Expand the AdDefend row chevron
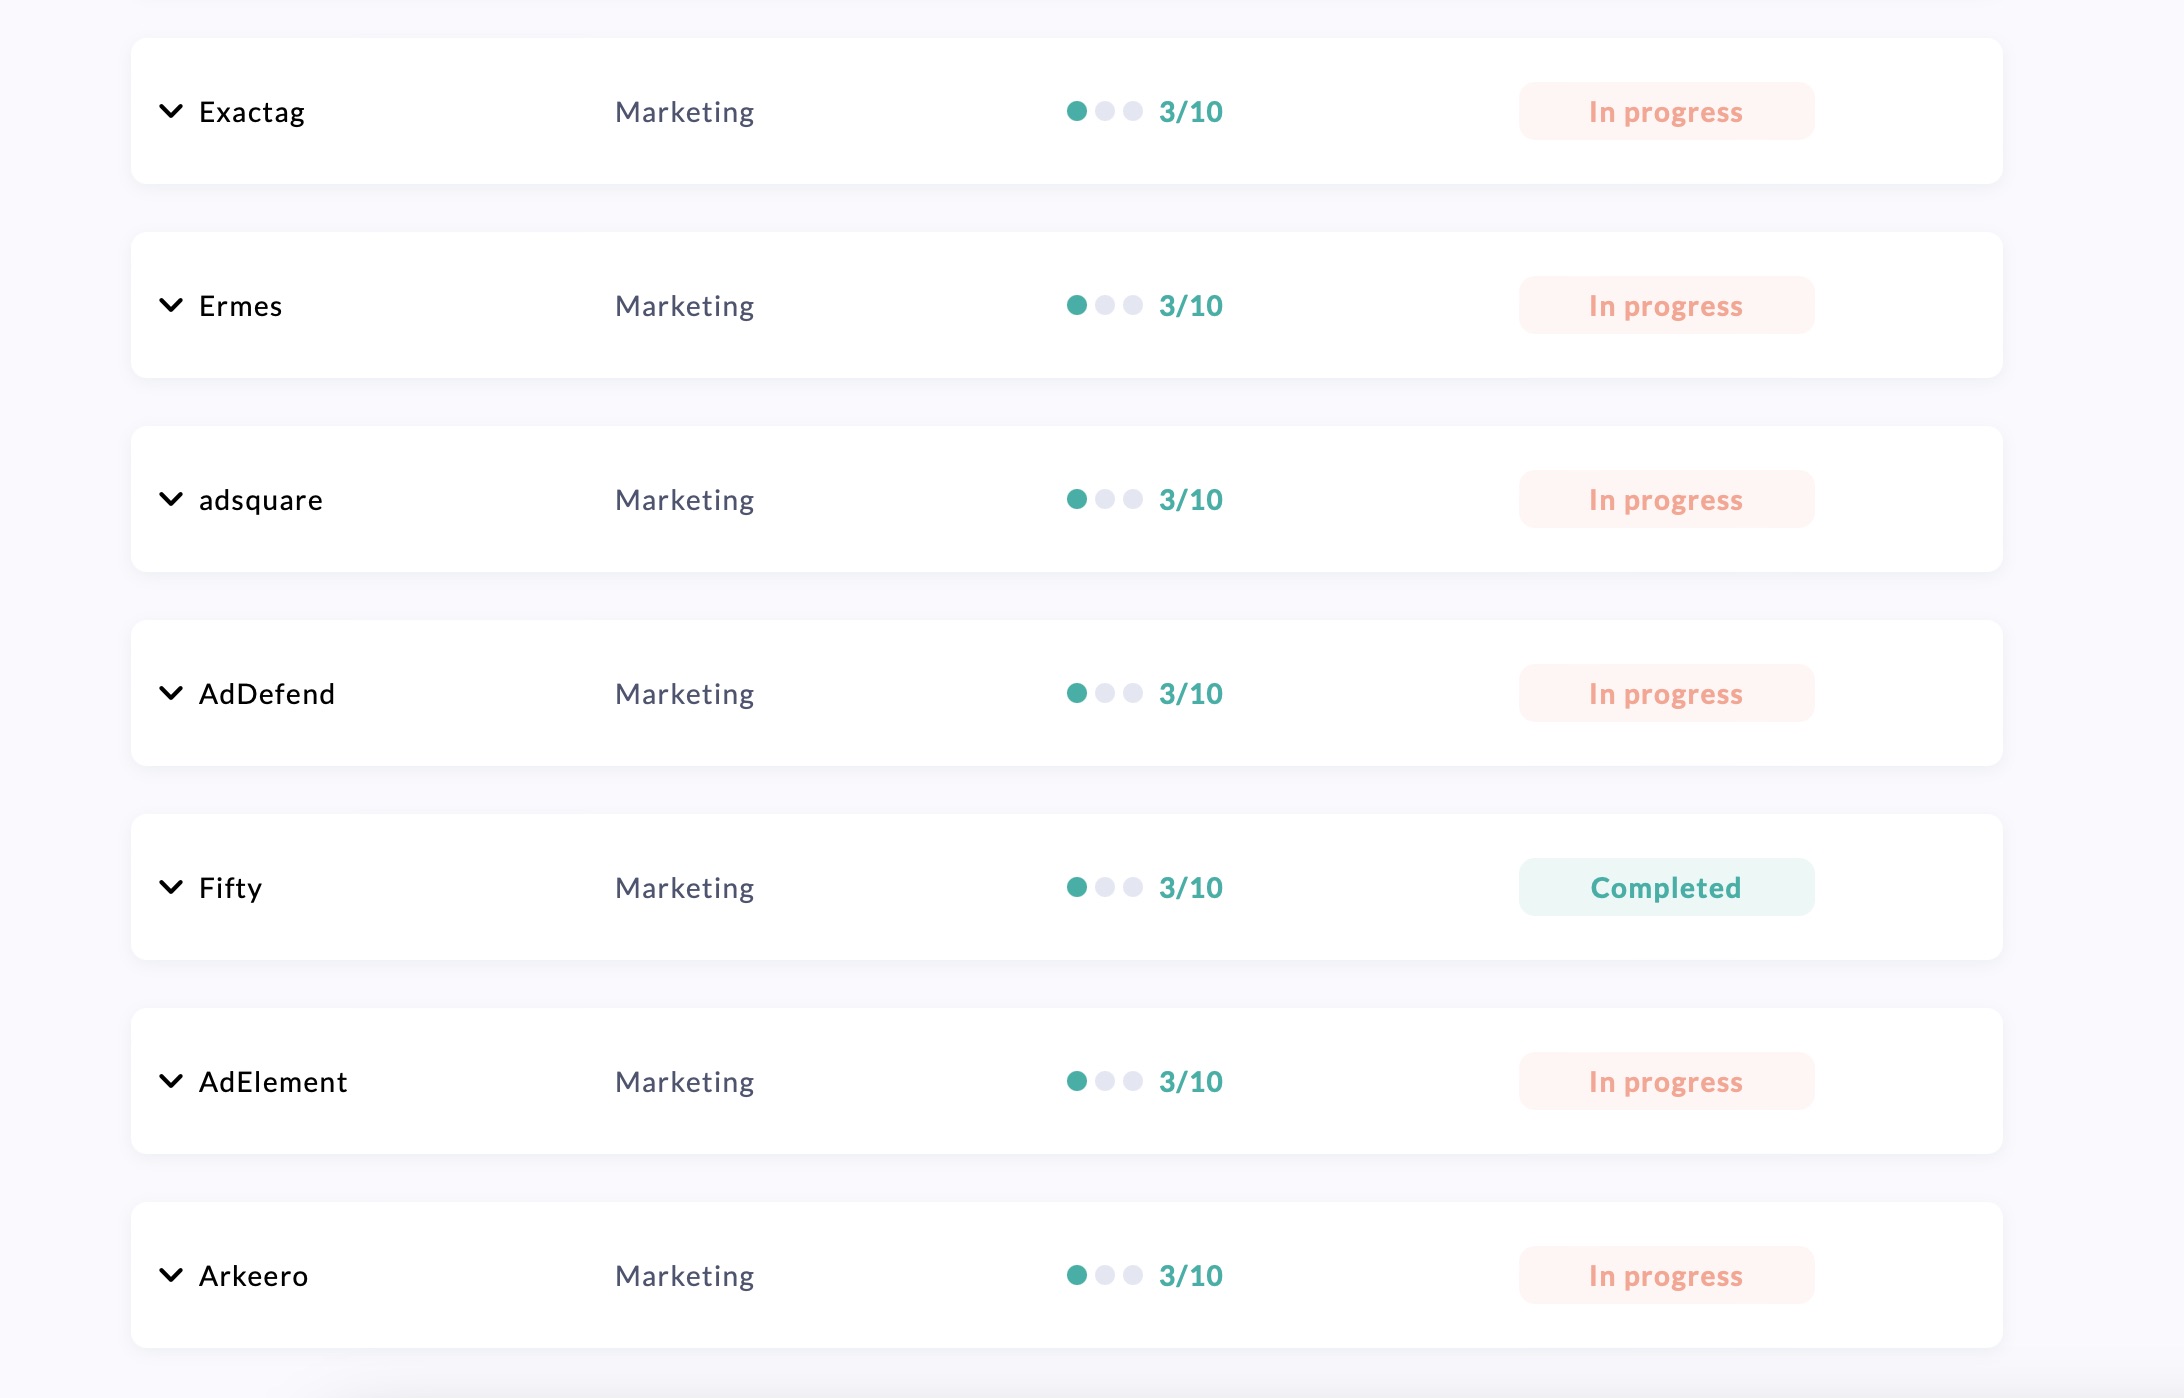2184x1398 pixels. pos(171,693)
